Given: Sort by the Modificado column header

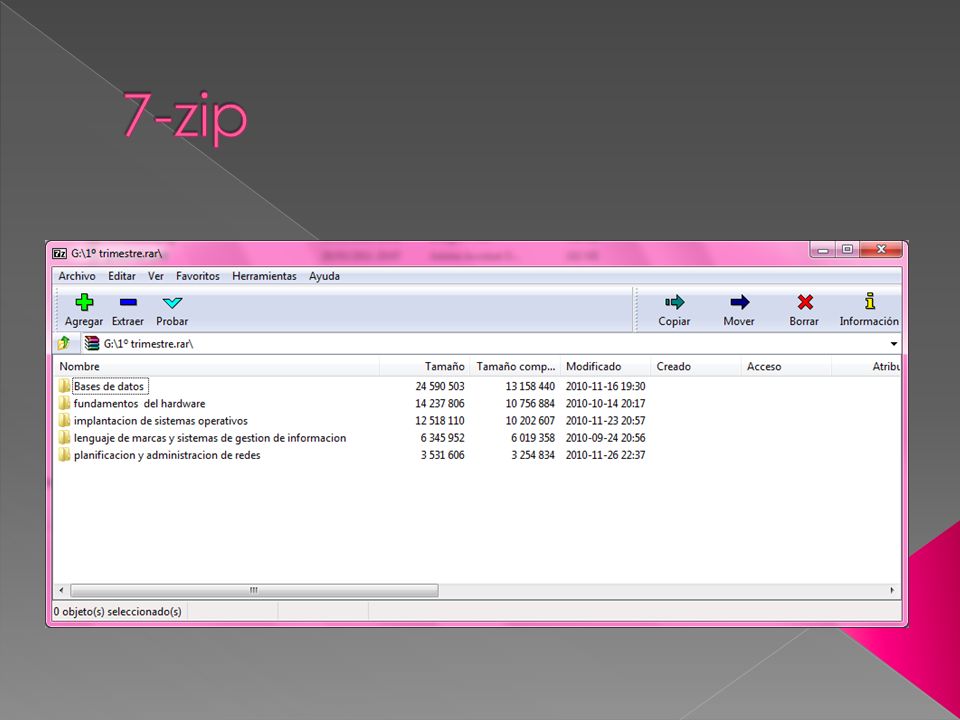Looking at the screenshot, I should tap(605, 366).
